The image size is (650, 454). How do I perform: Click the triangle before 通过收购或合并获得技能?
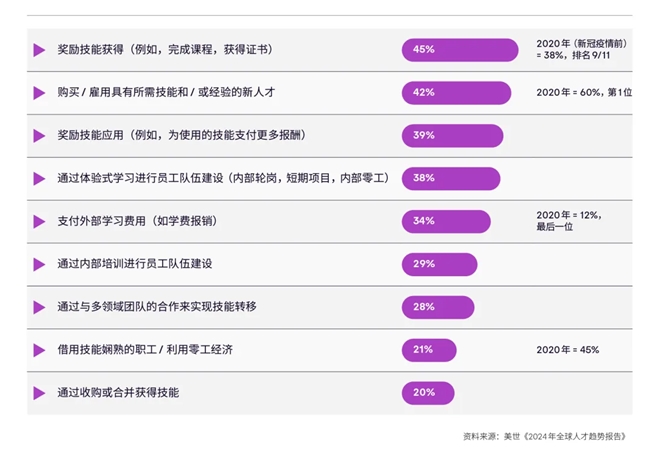[x=39, y=393]
